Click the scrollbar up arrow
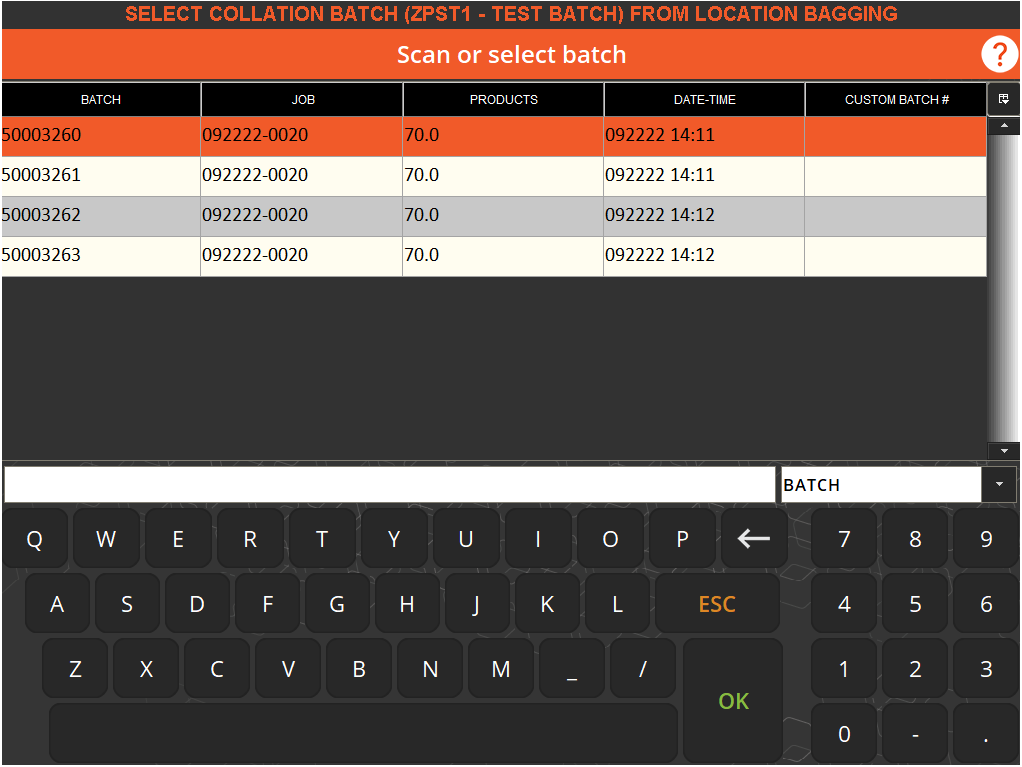 click(1005, 124)
